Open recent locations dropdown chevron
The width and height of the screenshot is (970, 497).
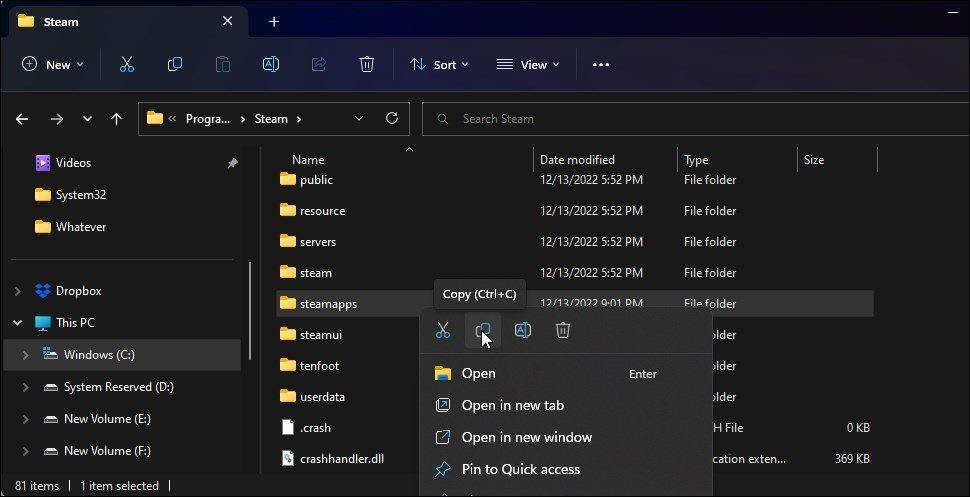click(x=88, y=119)
